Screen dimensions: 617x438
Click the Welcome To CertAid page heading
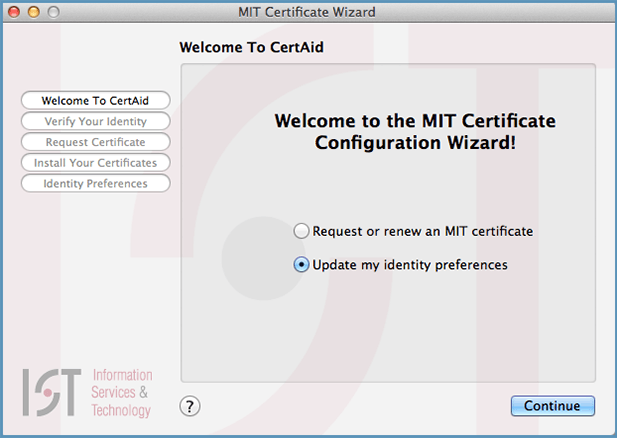[x=251, y=47]
